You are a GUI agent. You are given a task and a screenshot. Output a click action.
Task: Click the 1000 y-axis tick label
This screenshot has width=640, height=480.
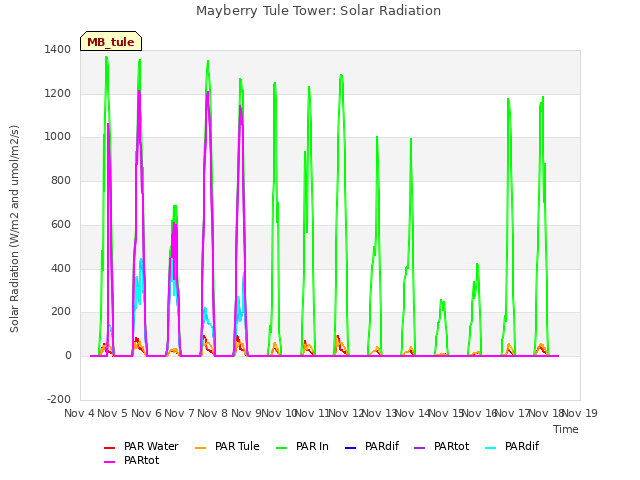[x=58, y=137]
